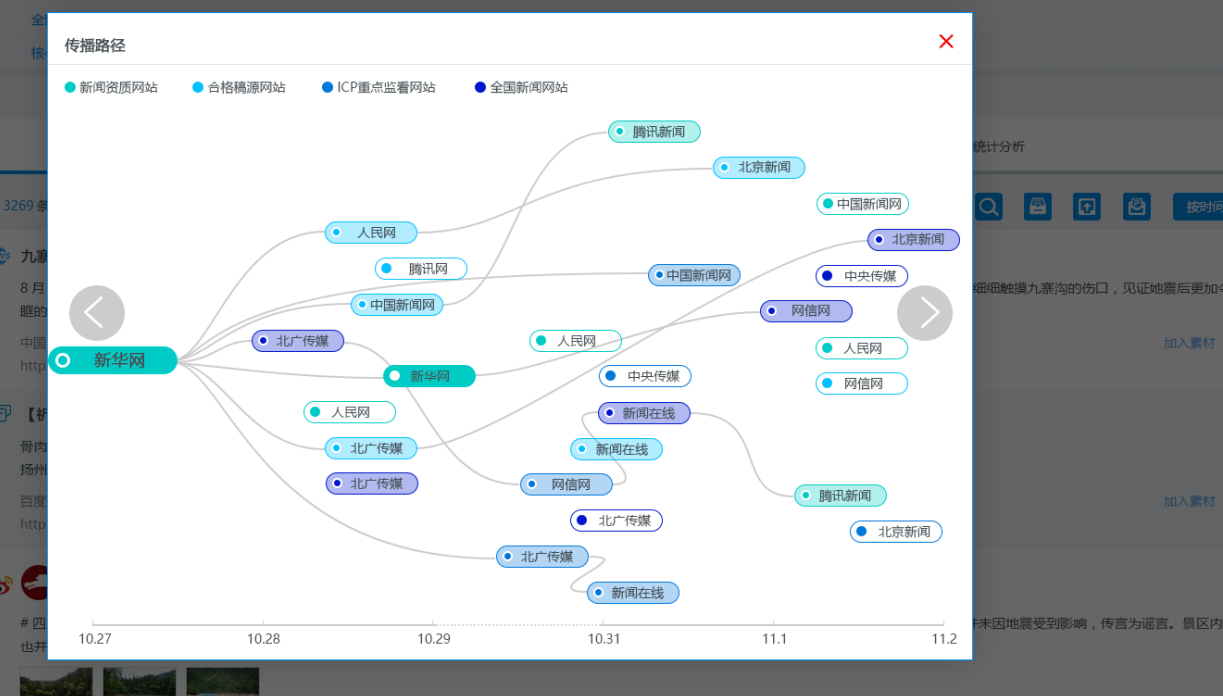
Task: Click the purple 网信网 node
Action: click(x=806, y=311)
